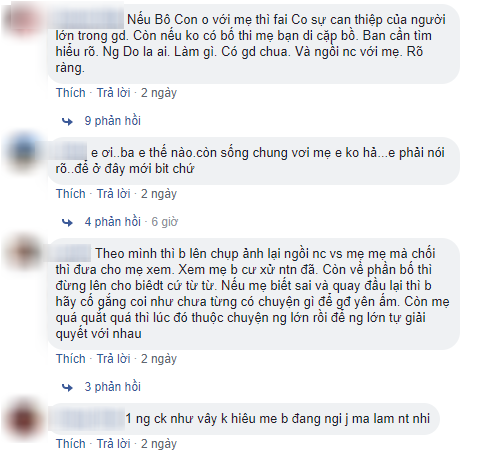Like the first comment via Thích
The width and height of the screenshot is (489, 461).
pos(71,93)
